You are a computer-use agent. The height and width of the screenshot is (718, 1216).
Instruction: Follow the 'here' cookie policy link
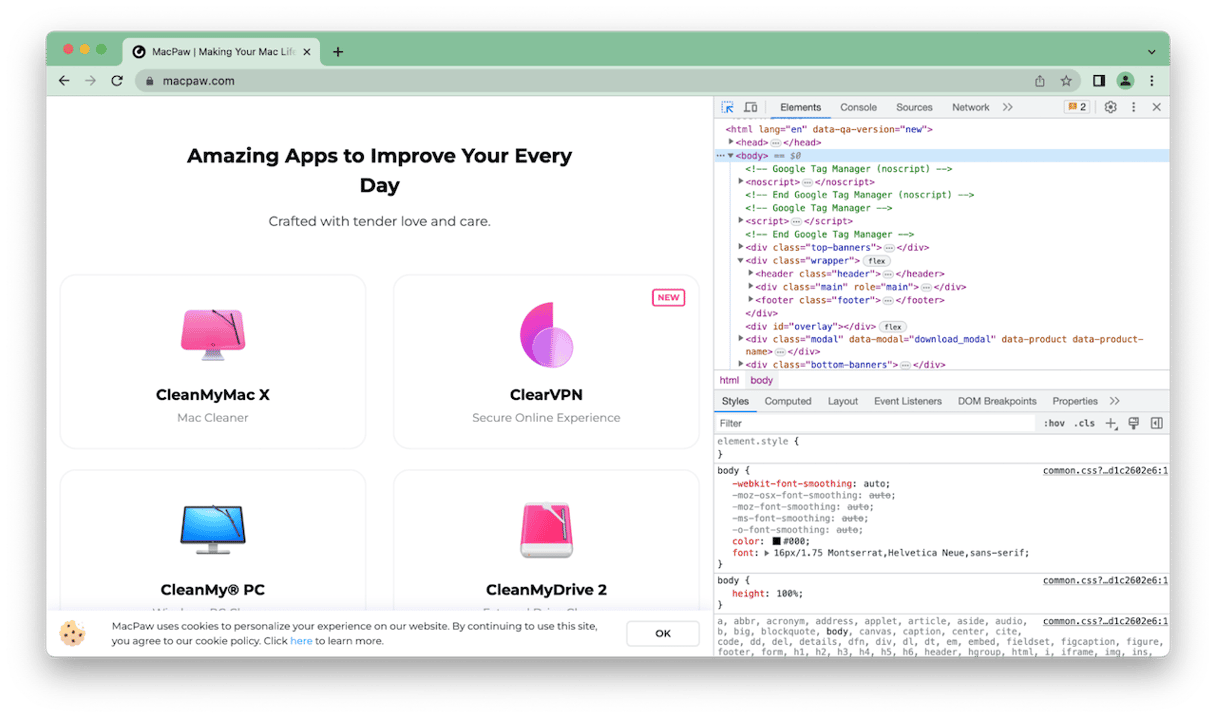click(301, 641)
